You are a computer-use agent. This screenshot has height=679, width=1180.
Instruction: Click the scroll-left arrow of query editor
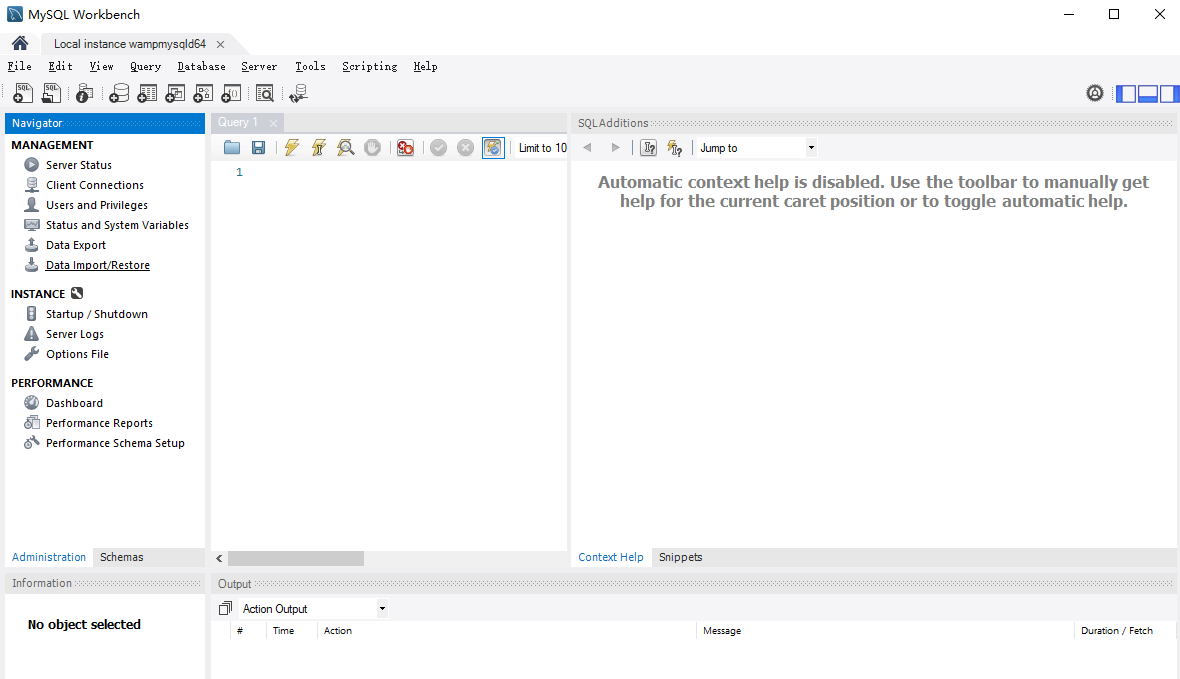219,558
